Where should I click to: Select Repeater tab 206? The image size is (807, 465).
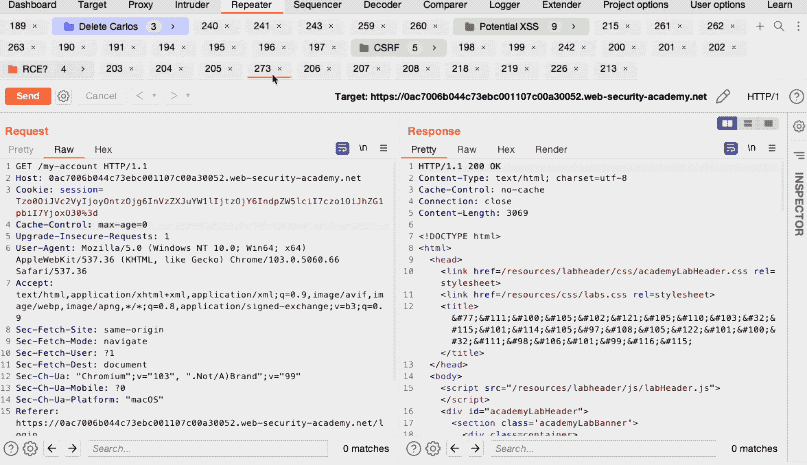pyautogui.click(x=312, y=68)
